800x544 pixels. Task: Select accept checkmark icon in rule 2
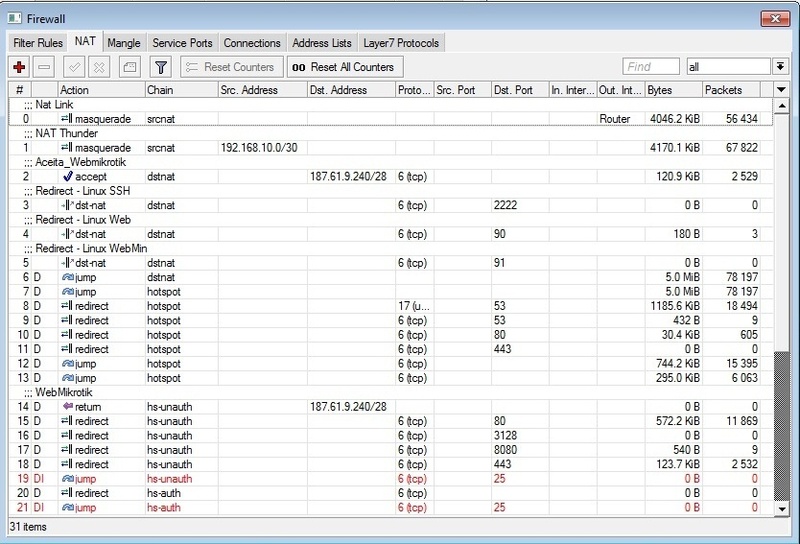click(x=67, y=176)
